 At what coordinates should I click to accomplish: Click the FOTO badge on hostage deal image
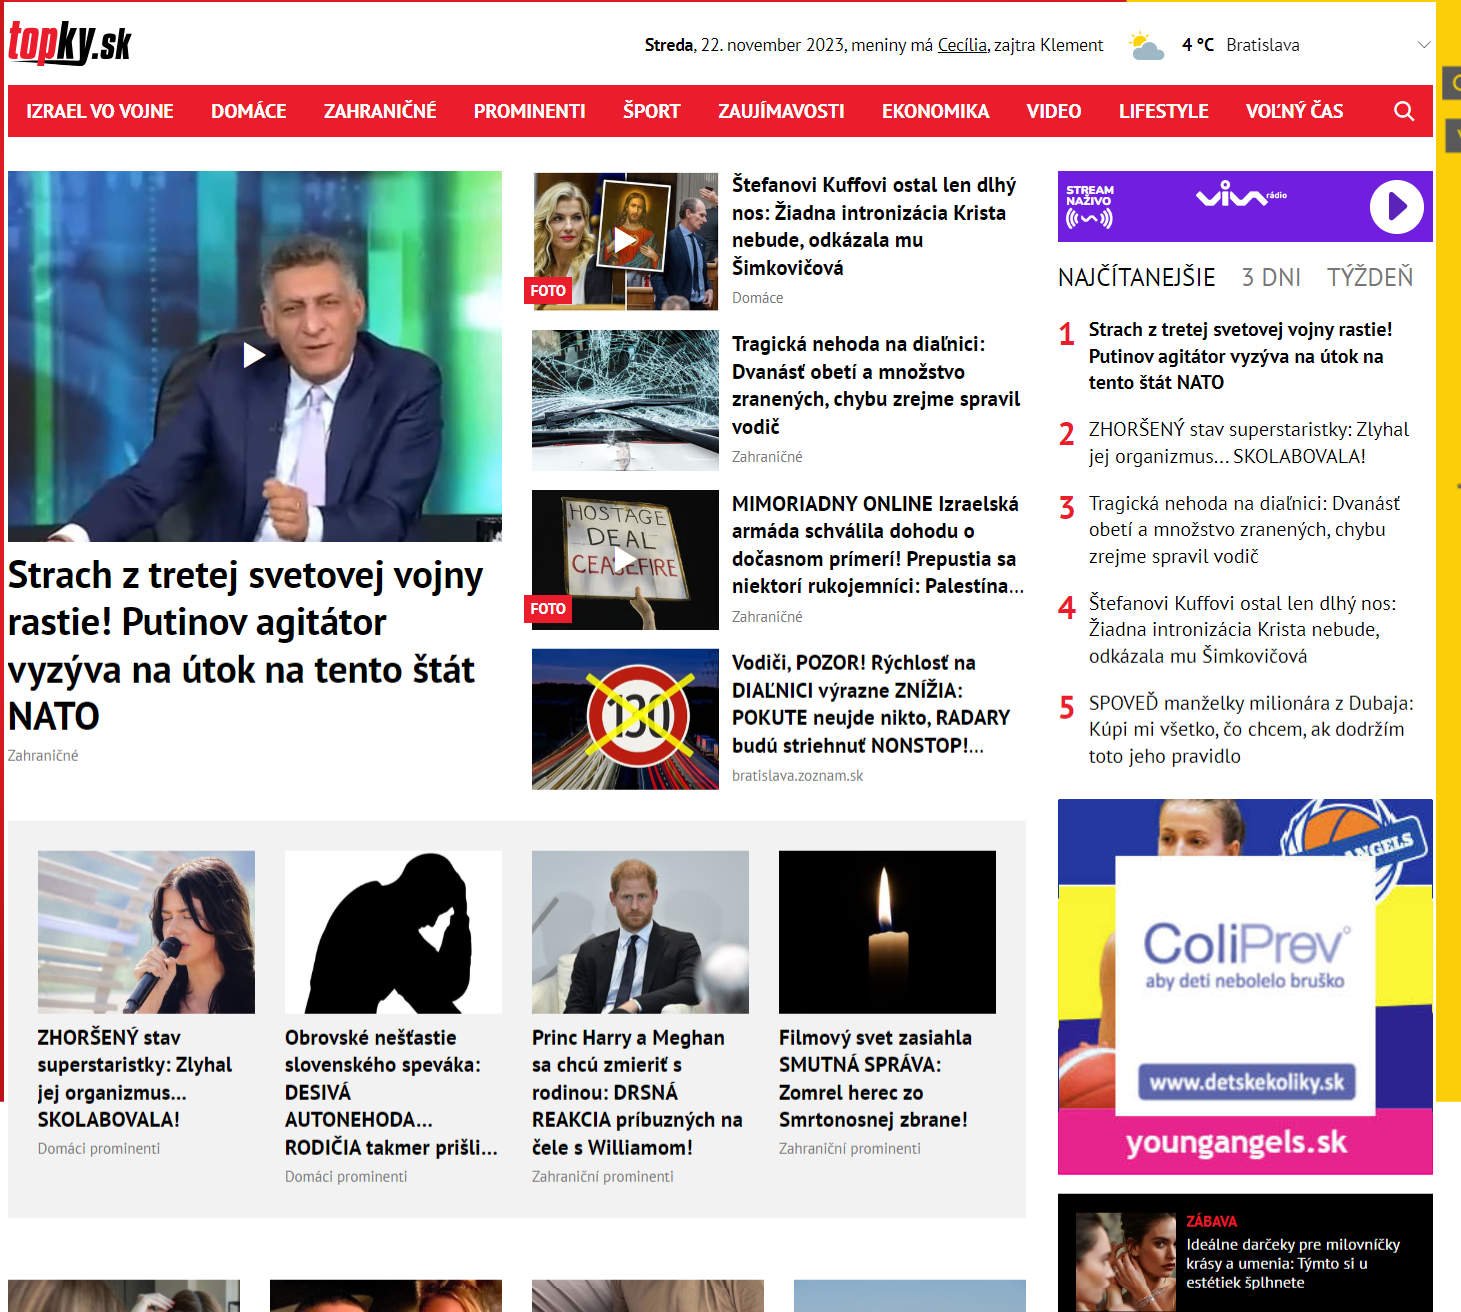tap(547, 609)
